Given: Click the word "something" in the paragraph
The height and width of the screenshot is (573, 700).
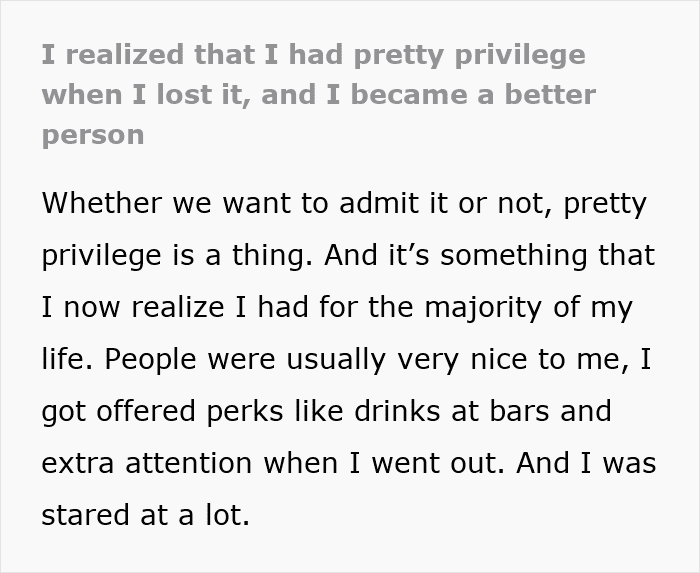Looking at the screenshot, I should pyautogui.click(x=526, y=254).
